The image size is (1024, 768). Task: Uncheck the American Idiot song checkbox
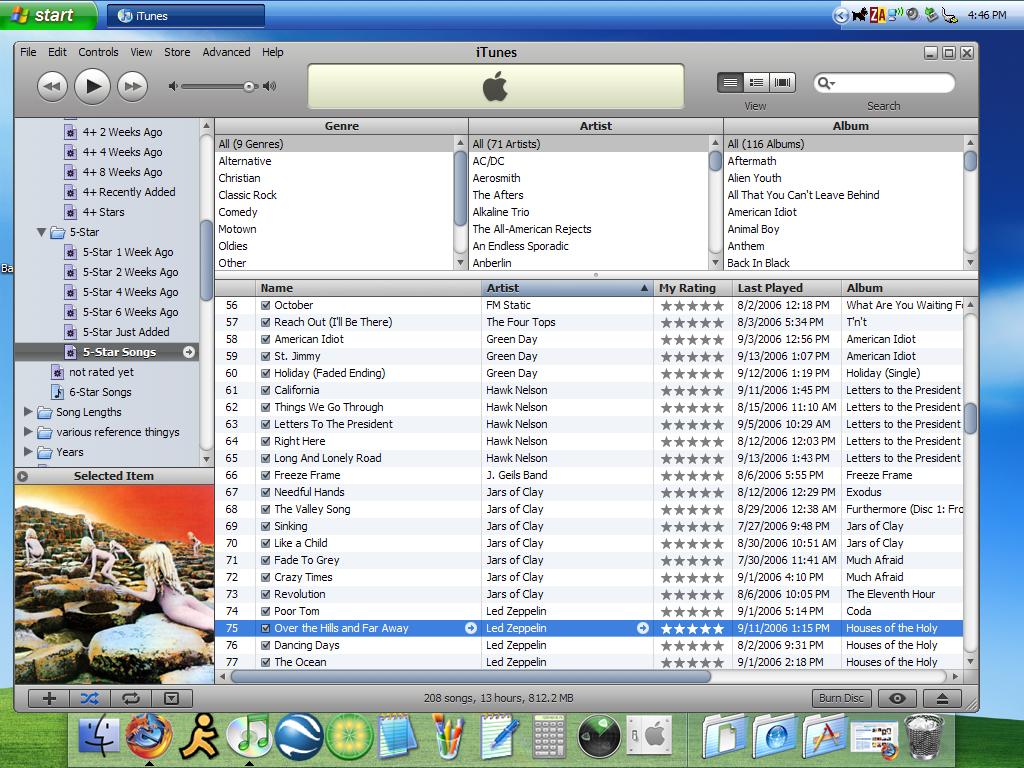(266, 339)
